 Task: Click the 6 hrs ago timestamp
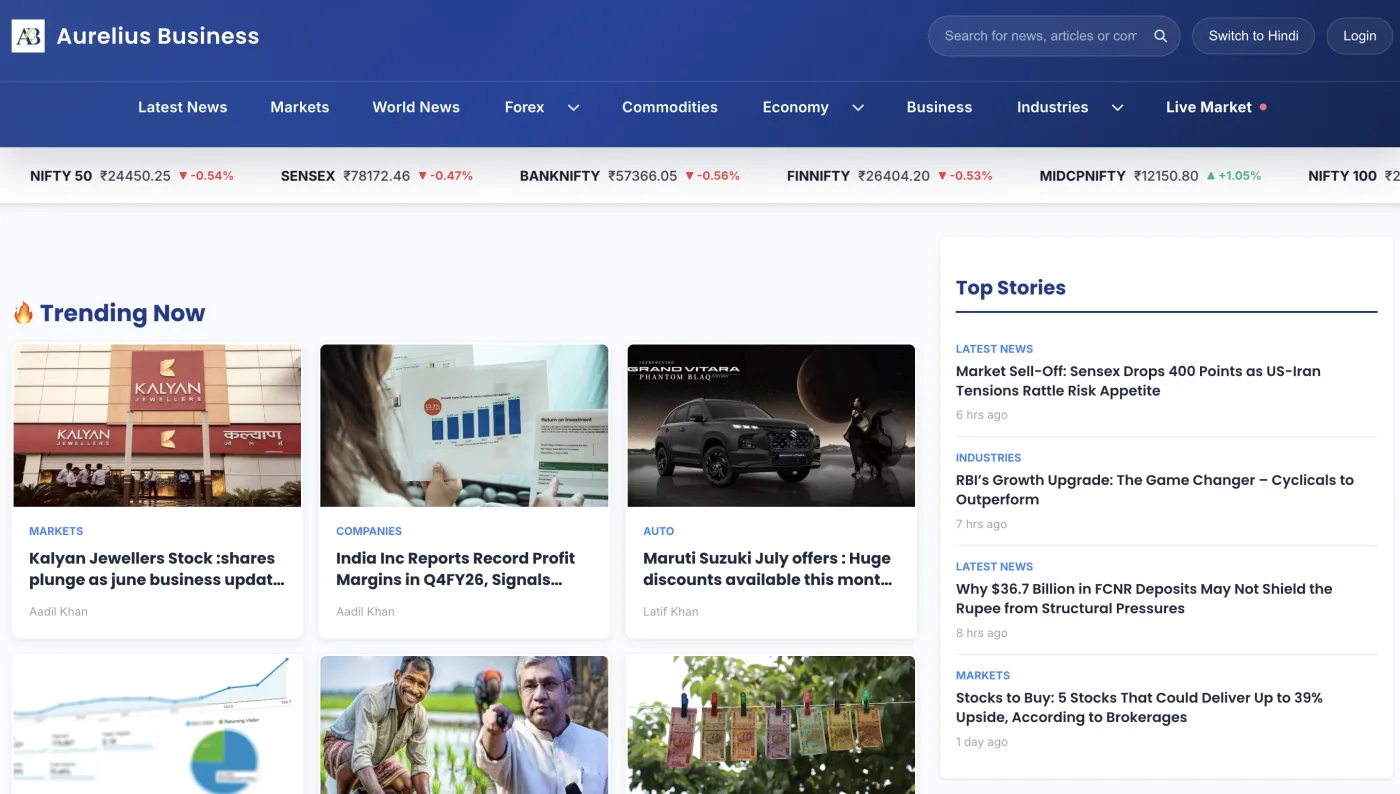[x=982, y=415]
